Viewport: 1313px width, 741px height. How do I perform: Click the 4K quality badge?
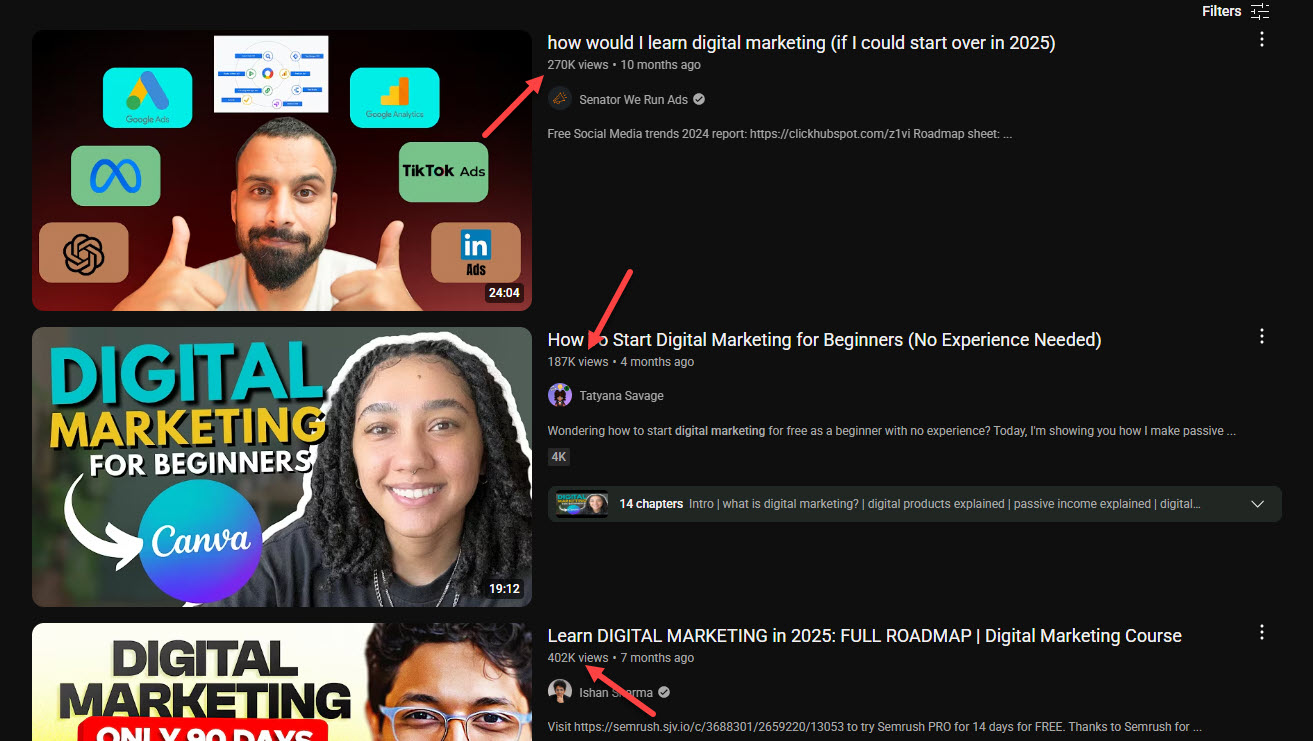click(x=559, y=457)
